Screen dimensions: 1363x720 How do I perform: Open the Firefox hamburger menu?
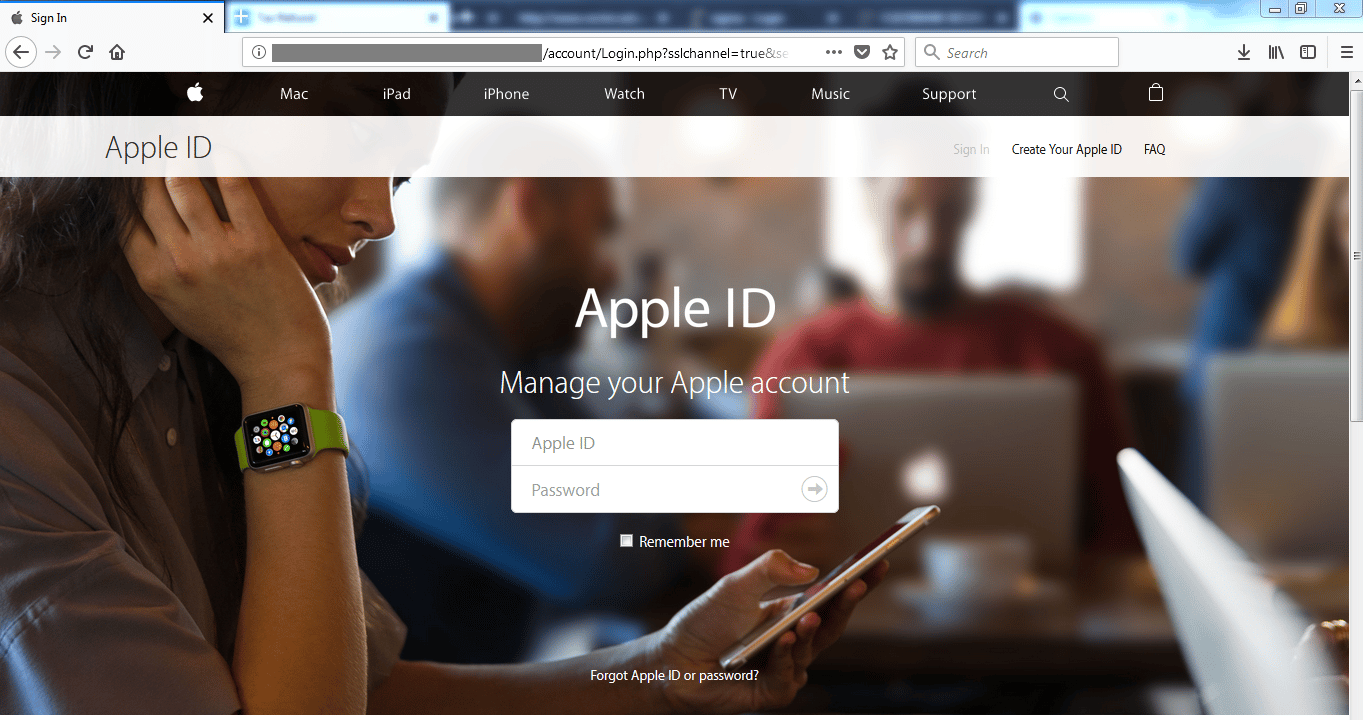1346,53
